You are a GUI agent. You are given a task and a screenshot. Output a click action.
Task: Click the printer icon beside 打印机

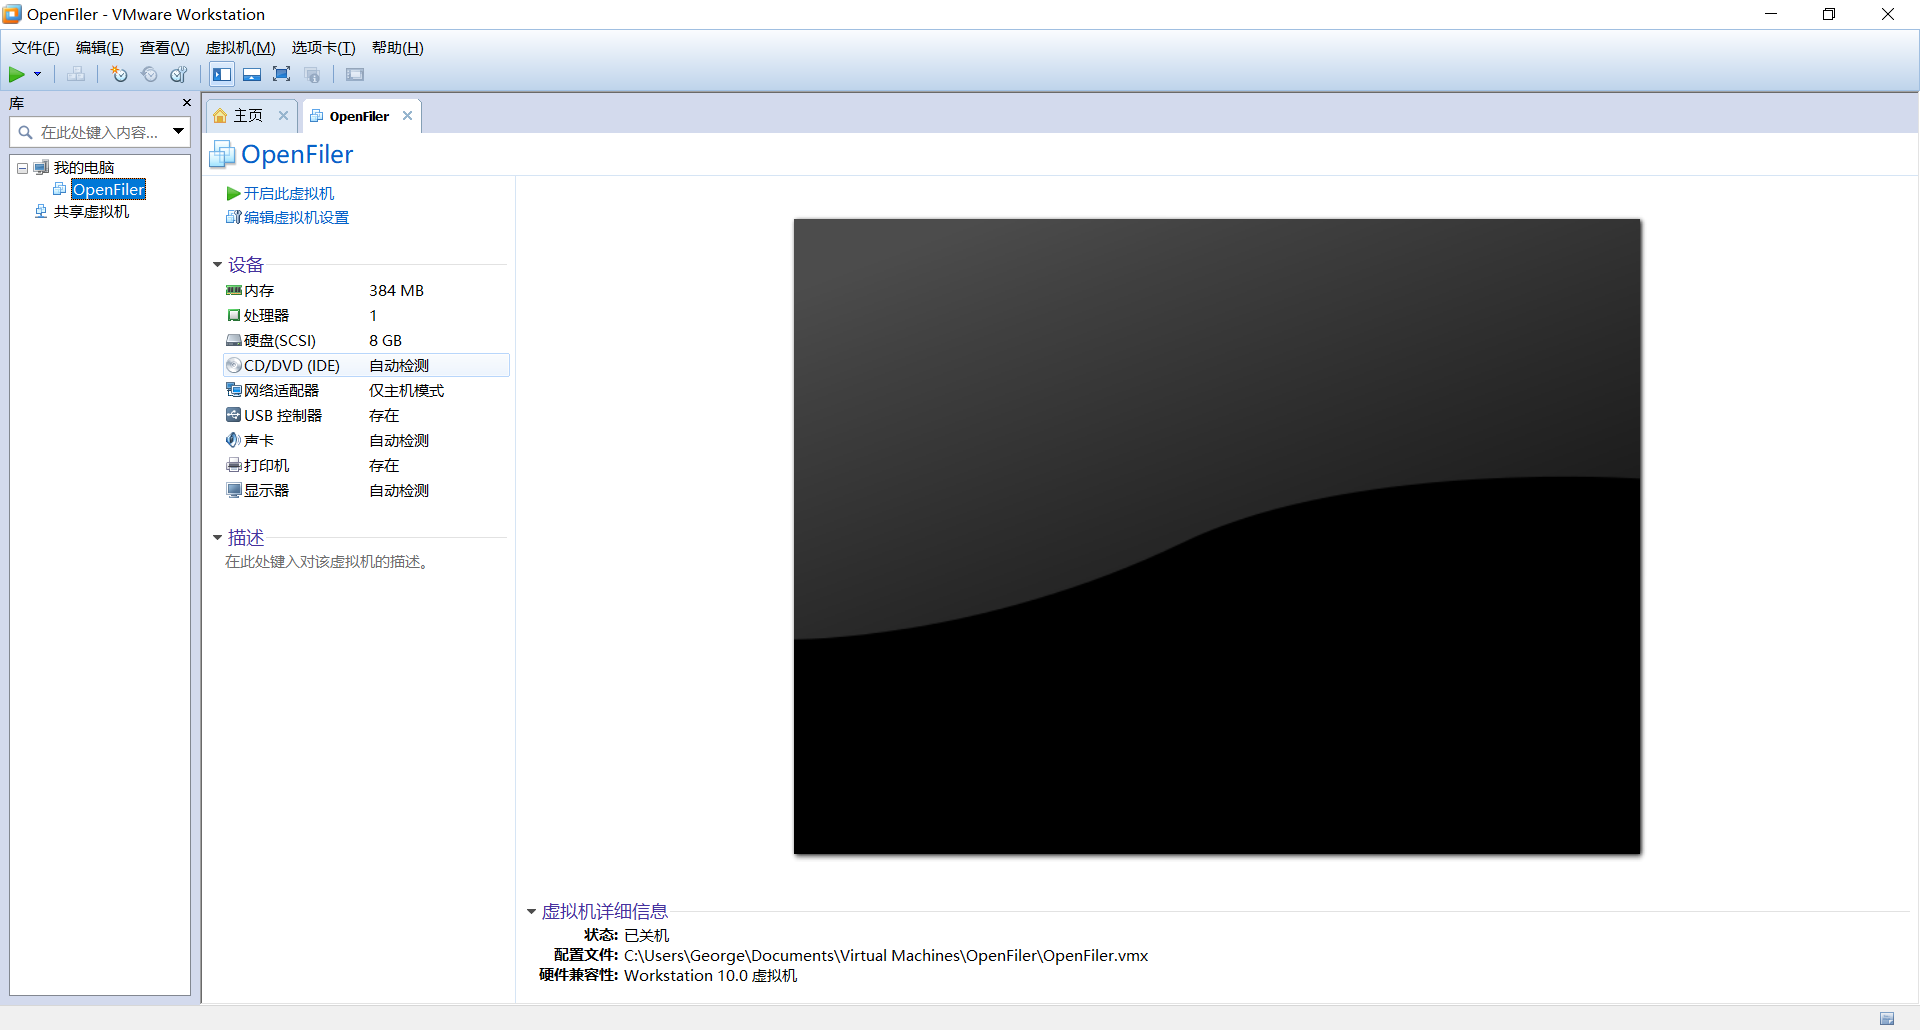[234, 465]
